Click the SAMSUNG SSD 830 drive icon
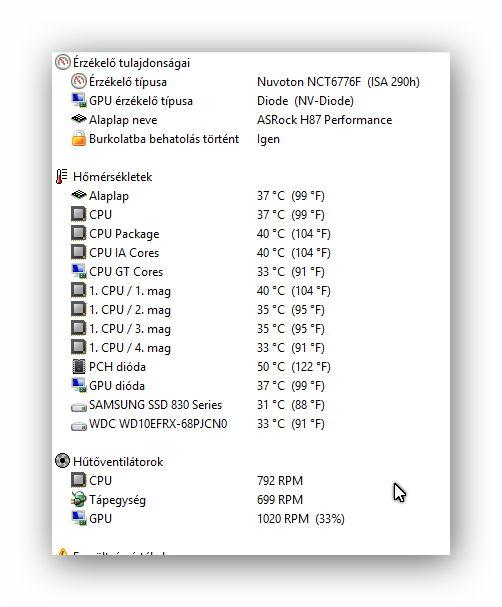The image size is (502, 607). 79,407
